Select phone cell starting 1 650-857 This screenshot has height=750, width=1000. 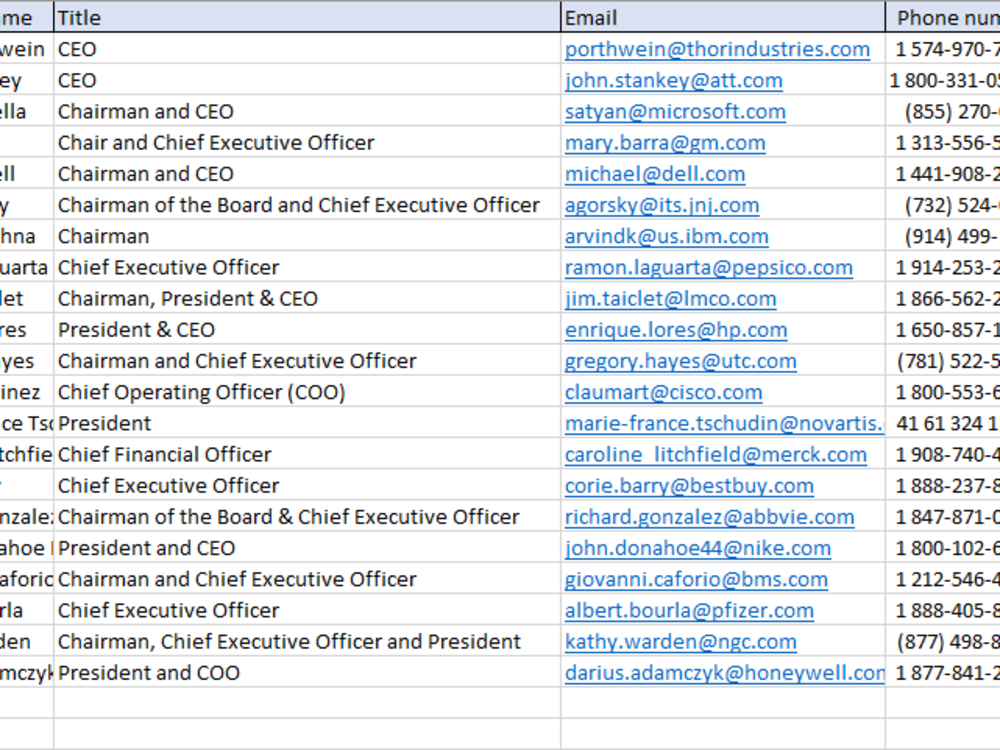click(x=943, y=330)
